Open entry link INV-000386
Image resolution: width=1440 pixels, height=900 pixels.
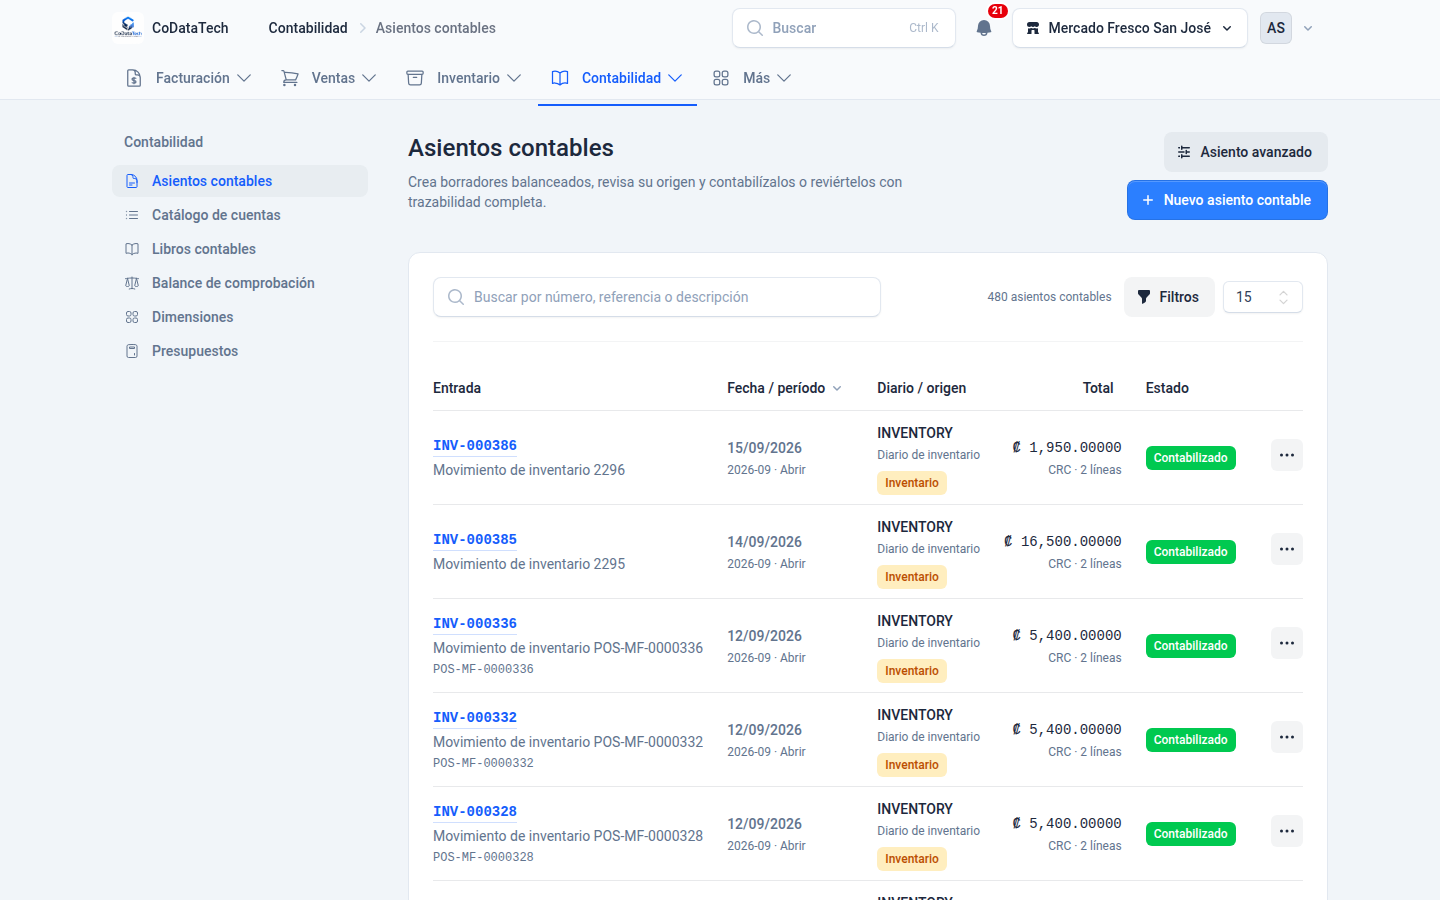(x=475, y=446)
